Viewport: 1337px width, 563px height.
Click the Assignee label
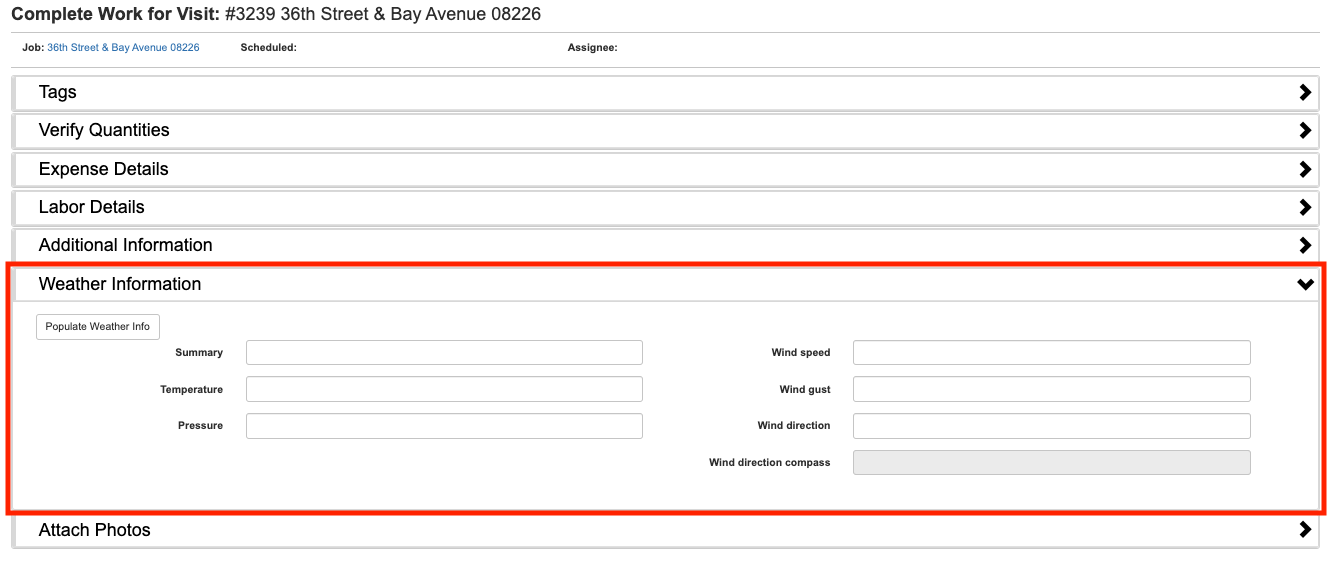(x=593, y=48)
